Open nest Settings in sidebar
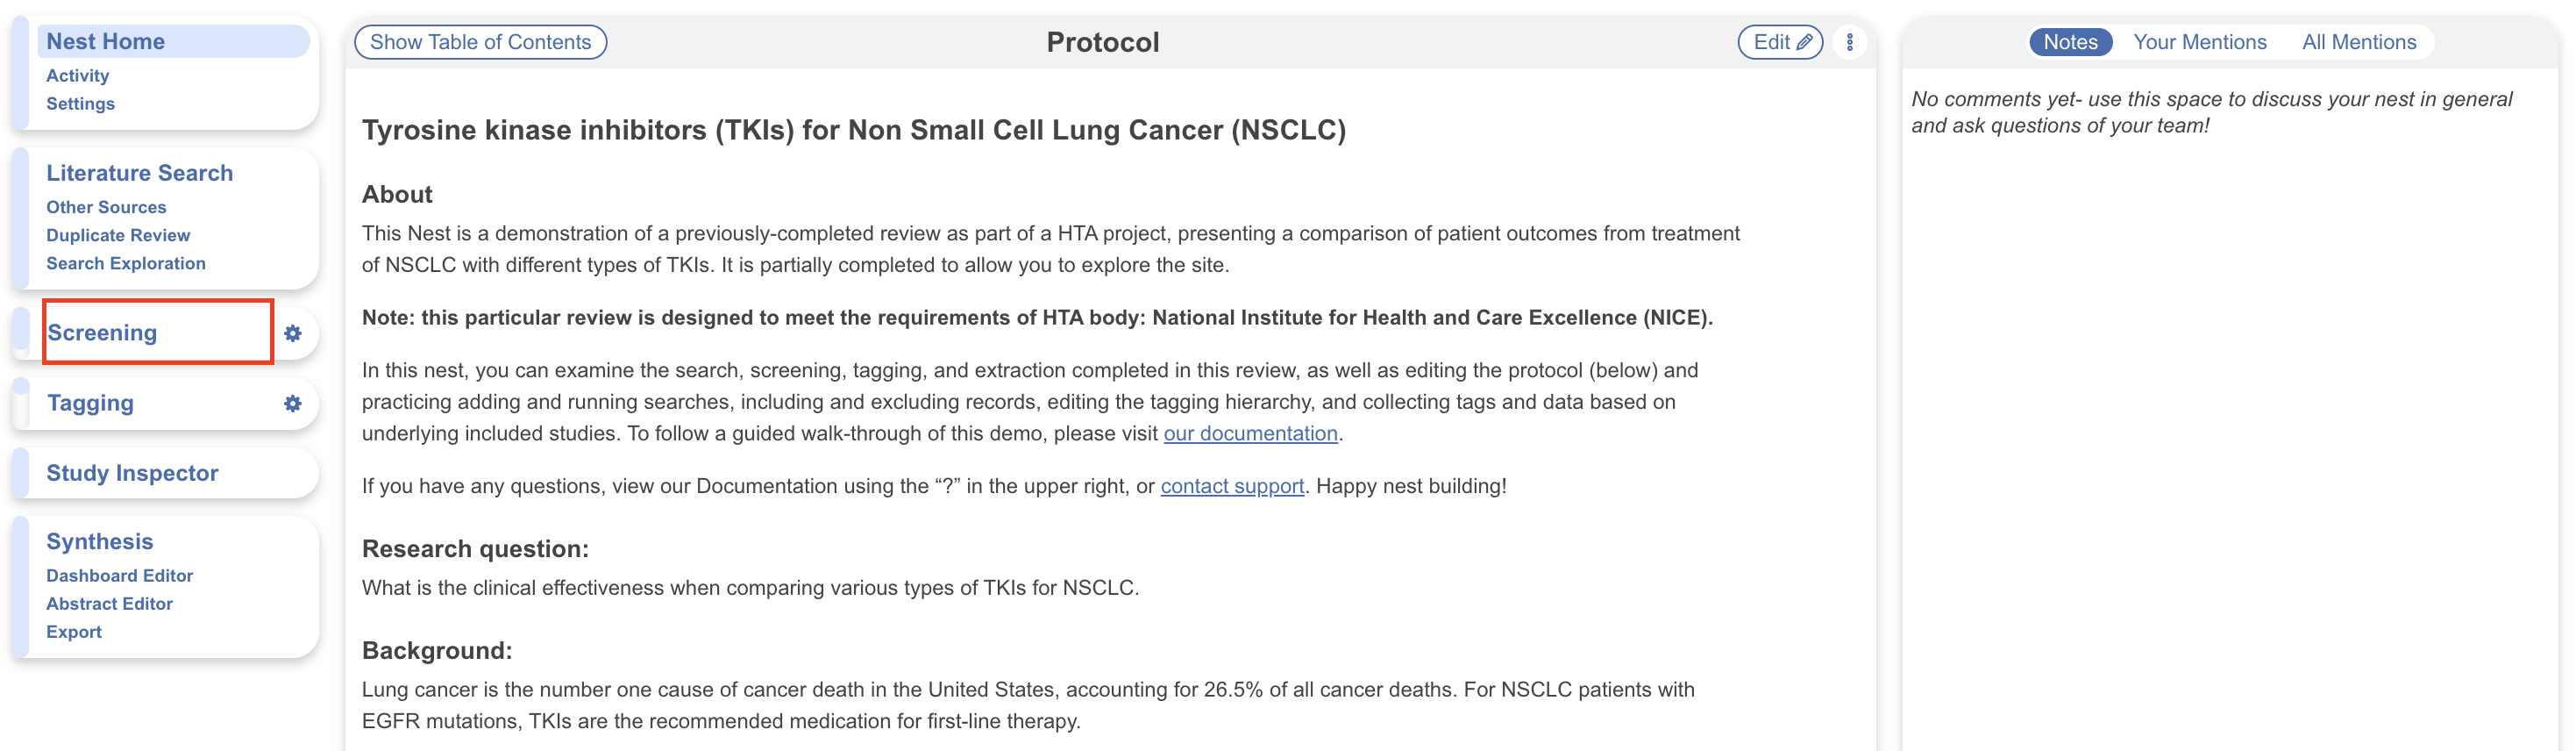 pos(80,104)
